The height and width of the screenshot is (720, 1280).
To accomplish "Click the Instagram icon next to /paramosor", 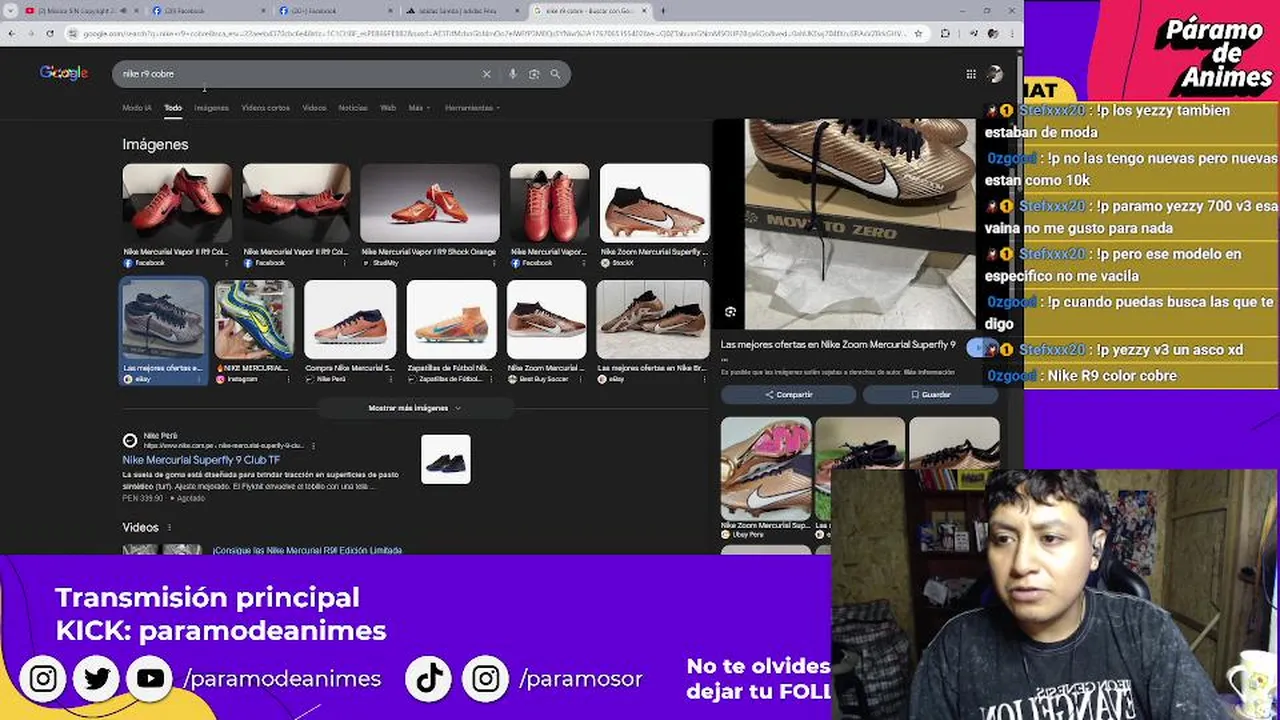I will tap(486, 679).
